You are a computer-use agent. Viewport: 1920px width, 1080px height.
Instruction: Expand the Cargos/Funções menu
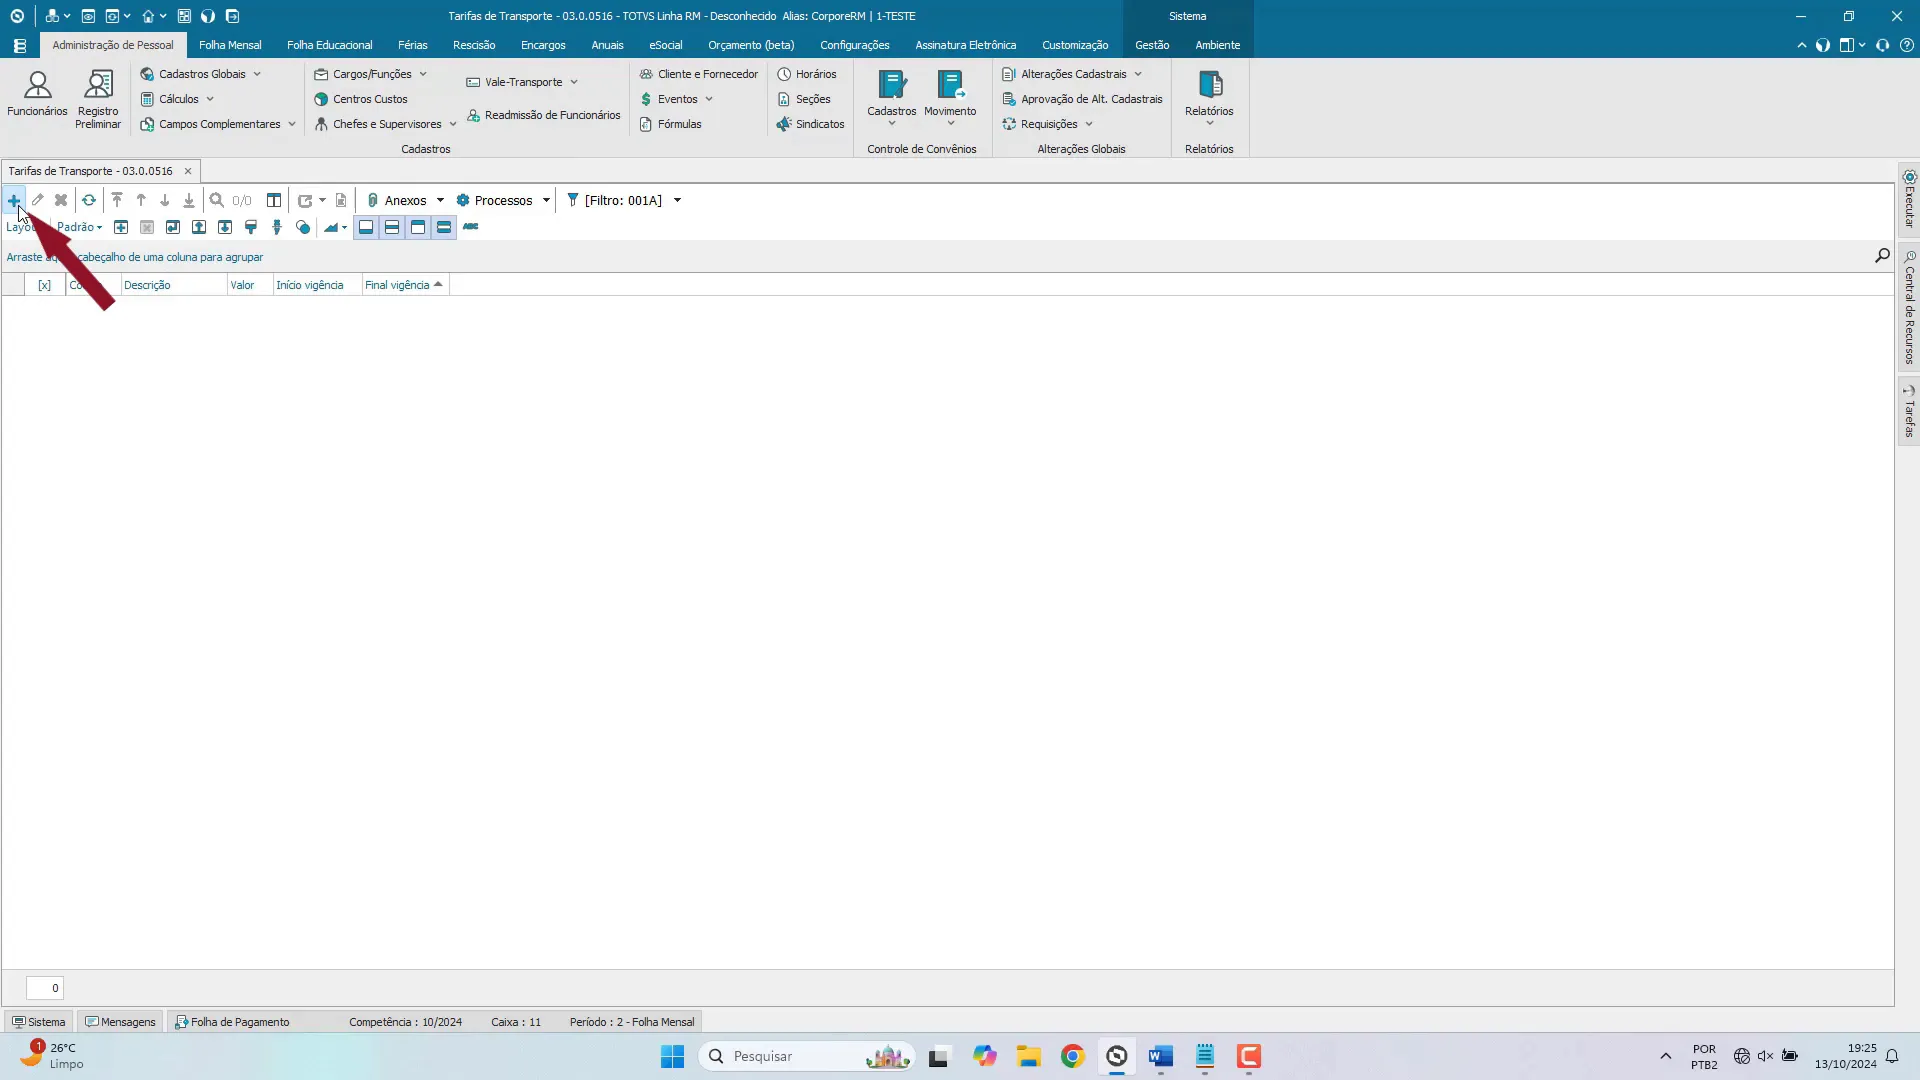tap(370, 74)
